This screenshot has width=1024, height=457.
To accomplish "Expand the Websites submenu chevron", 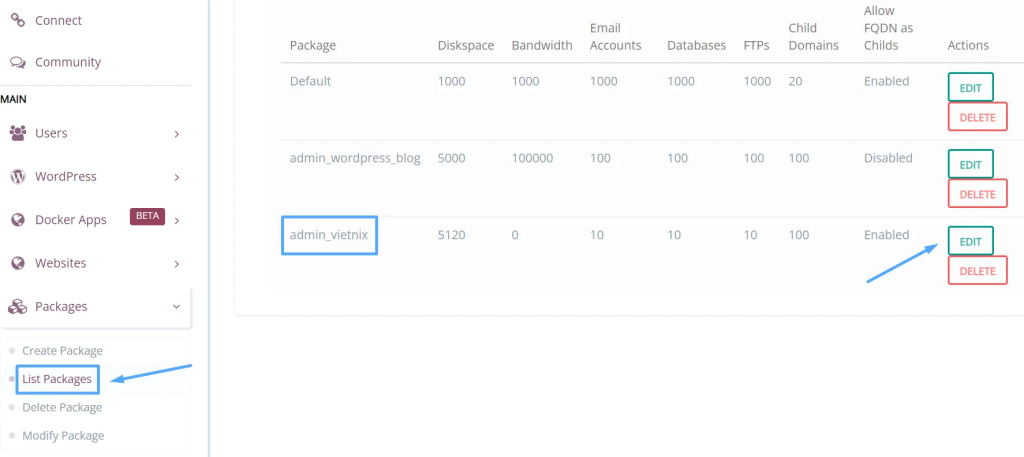I will (176, 264).
